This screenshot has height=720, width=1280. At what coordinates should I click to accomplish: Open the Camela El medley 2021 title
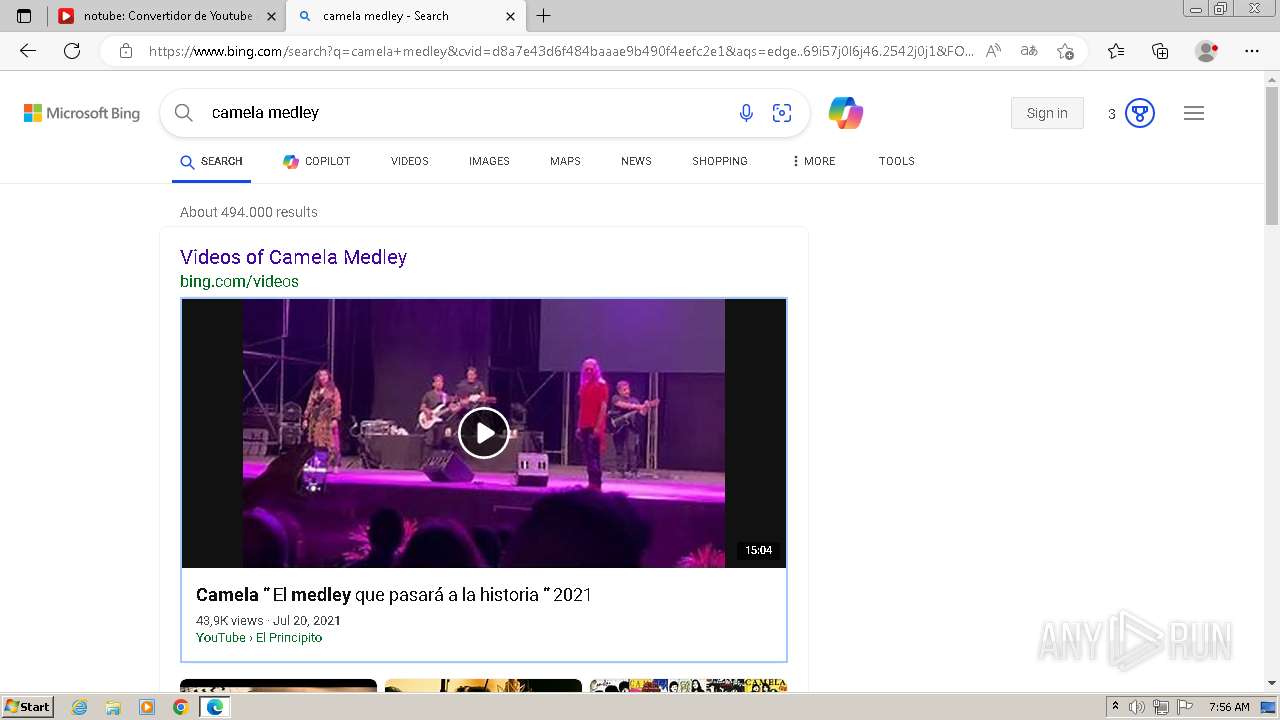394,595
